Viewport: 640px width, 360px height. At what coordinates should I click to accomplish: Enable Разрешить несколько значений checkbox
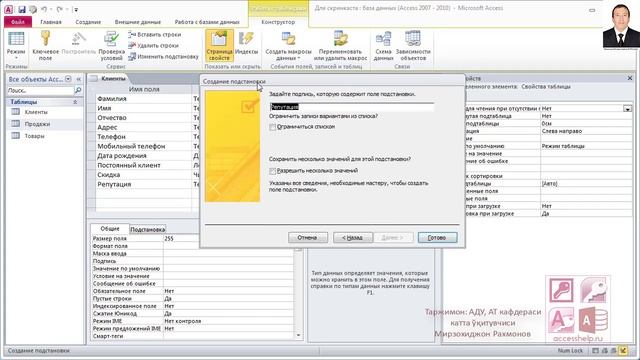(x=273, y=171)
